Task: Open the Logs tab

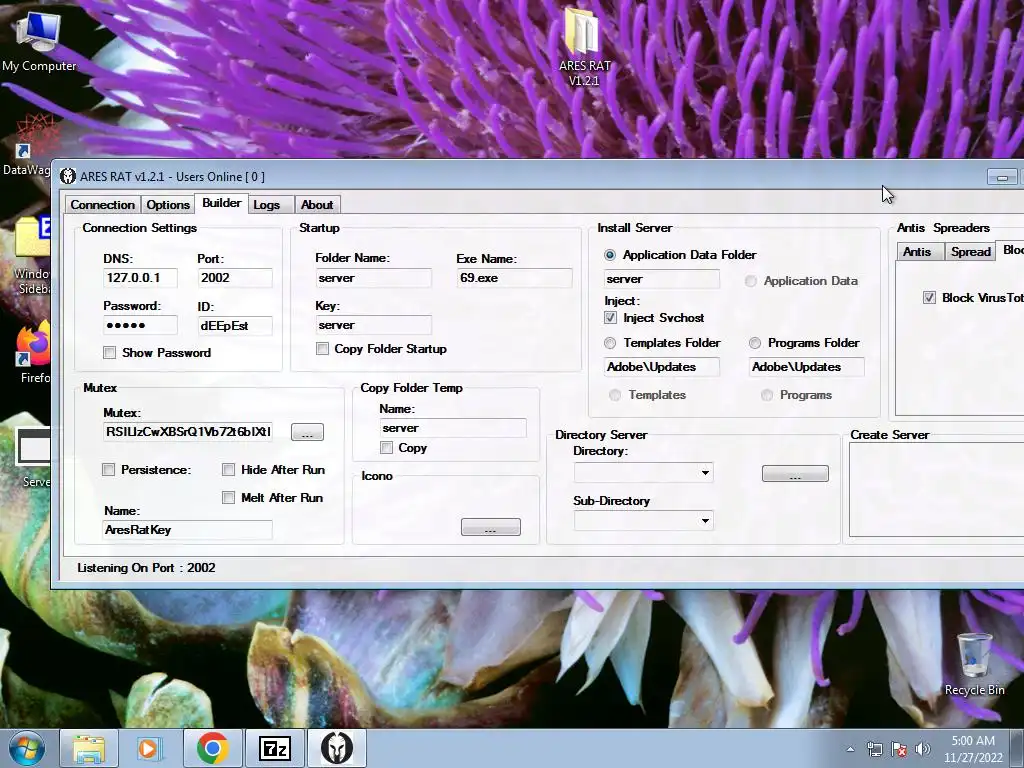Action: pyautogui.click(x=266, y=204)
